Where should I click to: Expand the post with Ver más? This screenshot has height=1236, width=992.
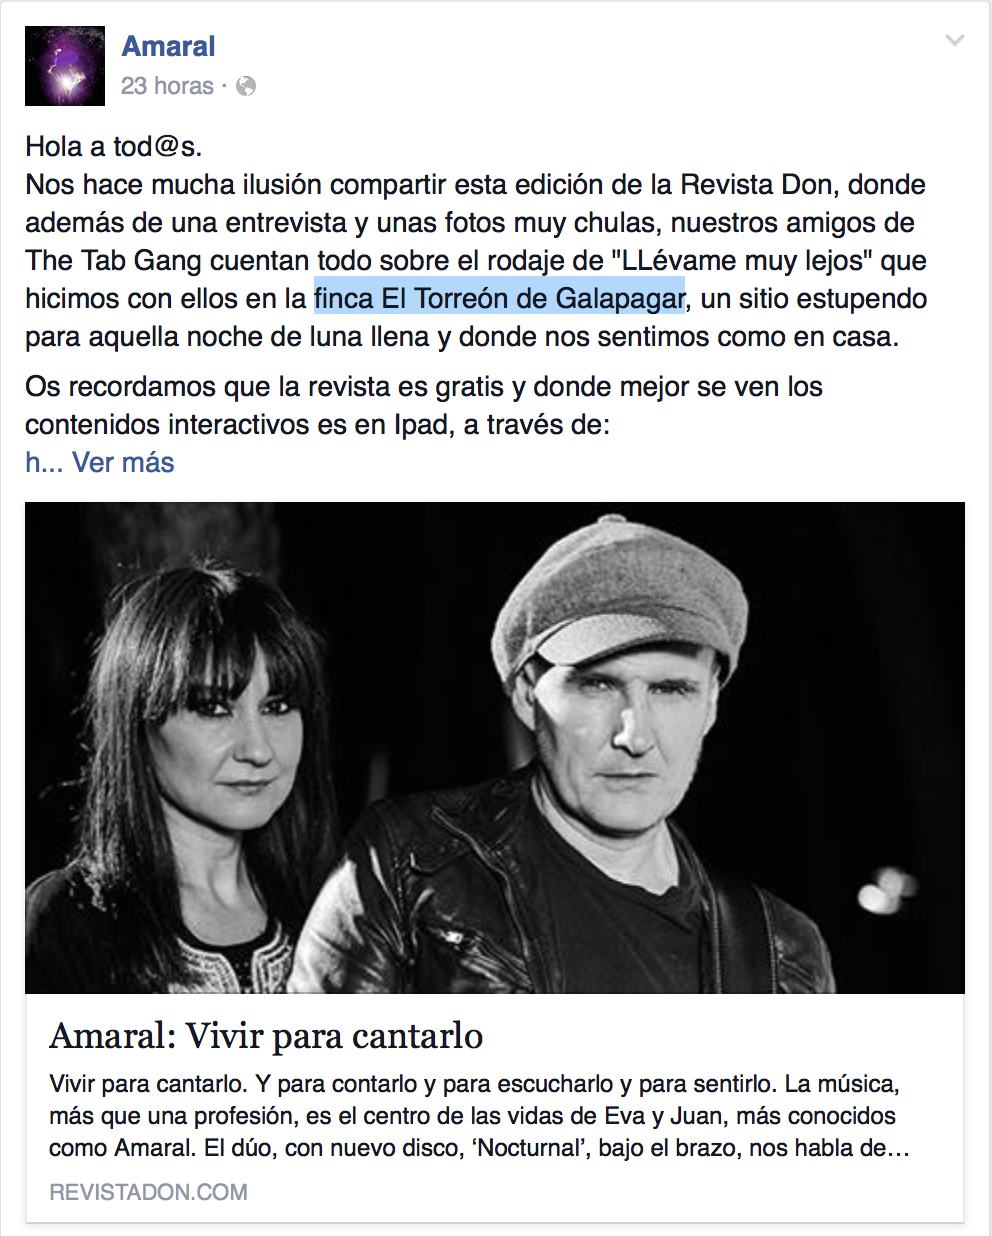(x=123, y=462)
